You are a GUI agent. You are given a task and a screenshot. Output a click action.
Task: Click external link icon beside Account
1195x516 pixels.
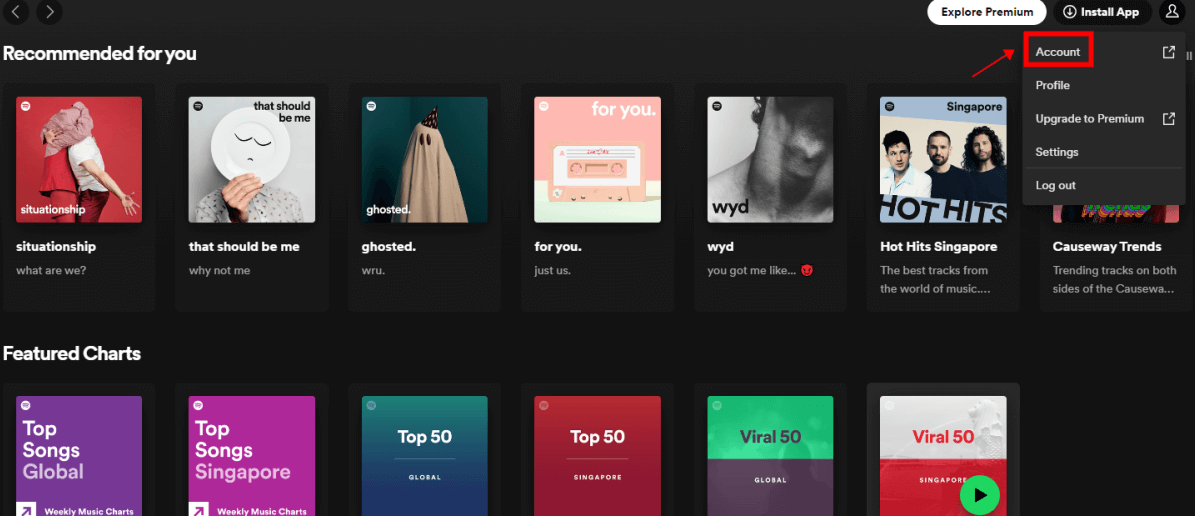(1168, 52)
